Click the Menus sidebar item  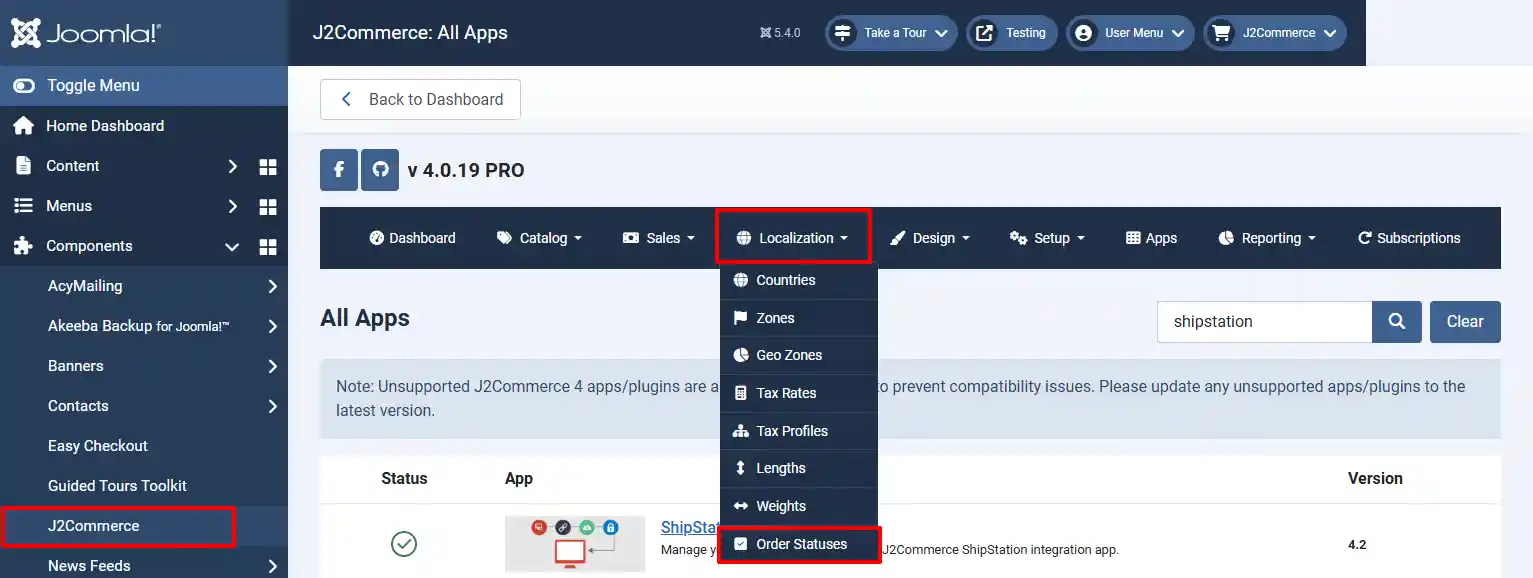click(x=69, y=206)
